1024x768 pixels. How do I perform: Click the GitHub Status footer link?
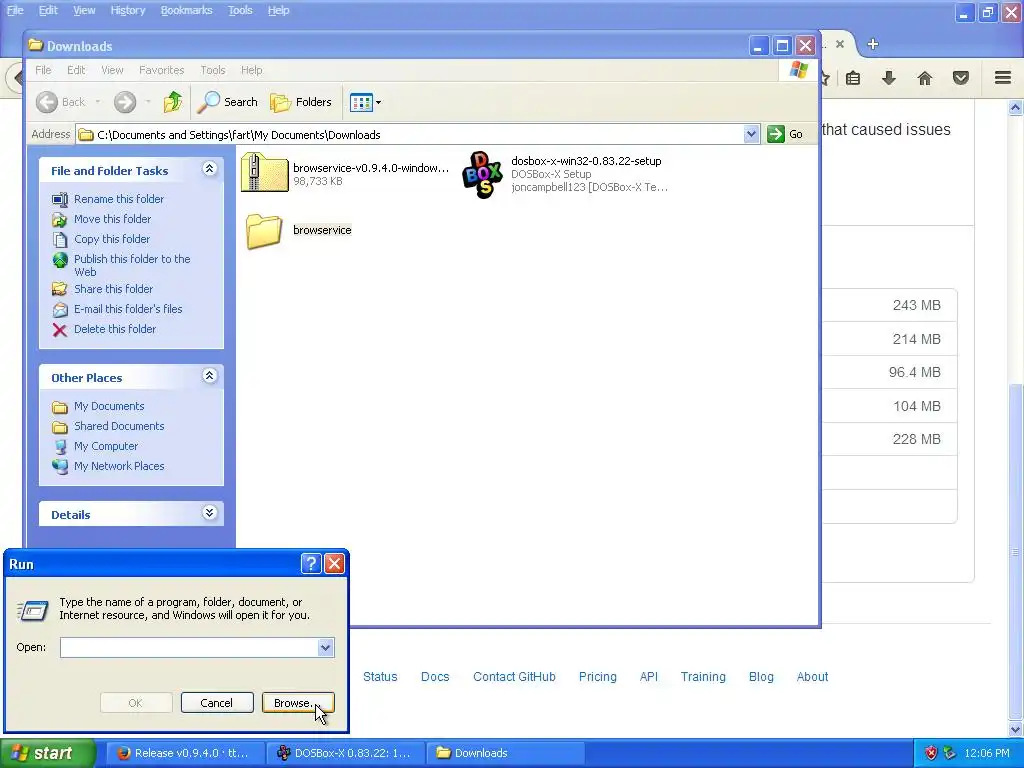point(380,677)
